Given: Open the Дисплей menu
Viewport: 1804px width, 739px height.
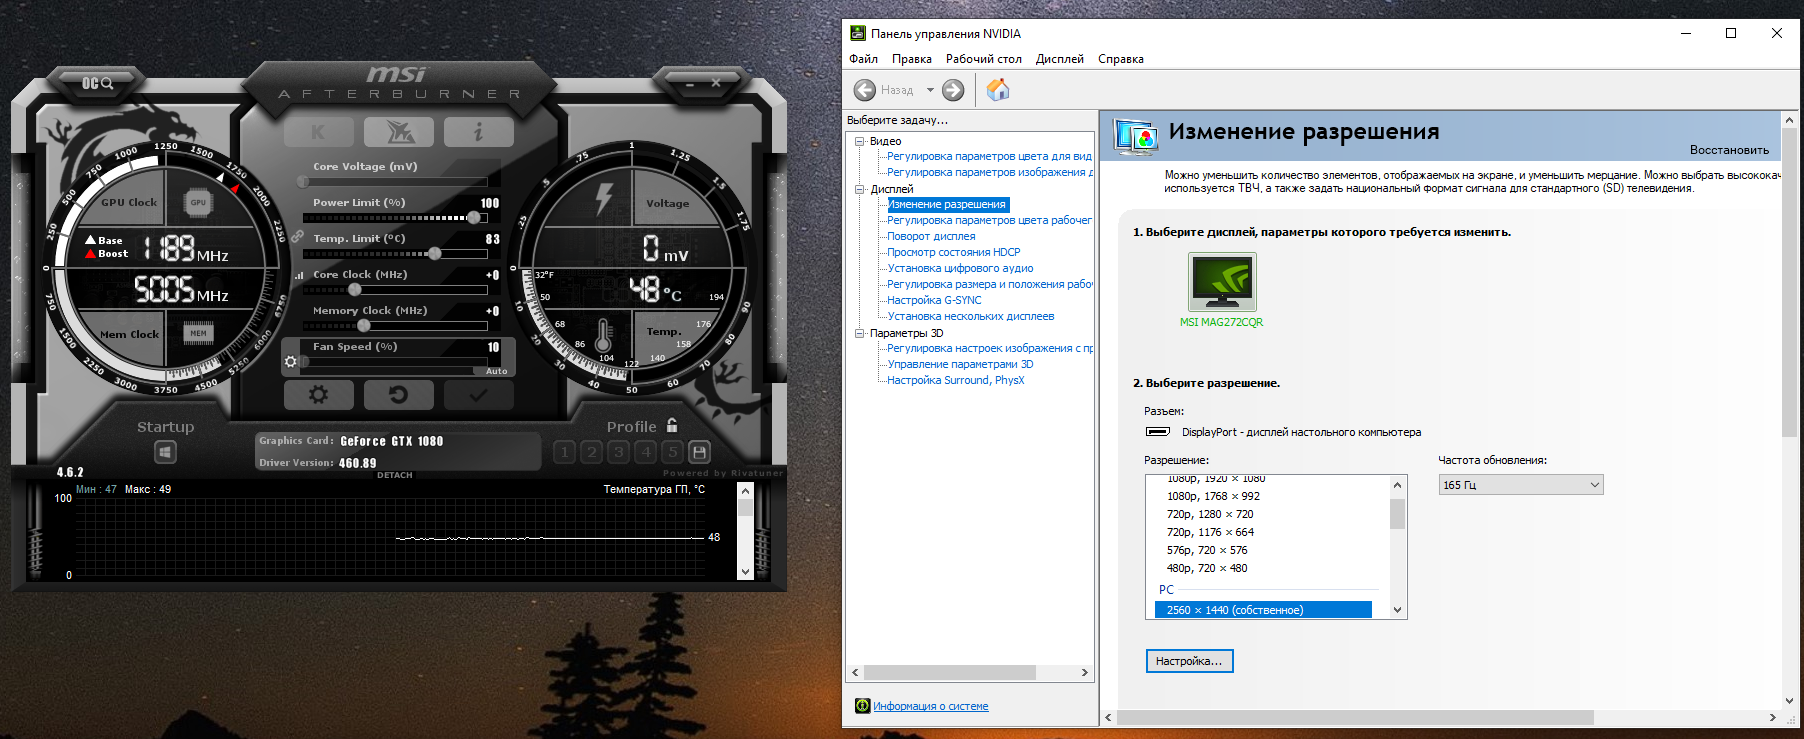Looking at the screenshot, I should click(x=1060, y=59).
